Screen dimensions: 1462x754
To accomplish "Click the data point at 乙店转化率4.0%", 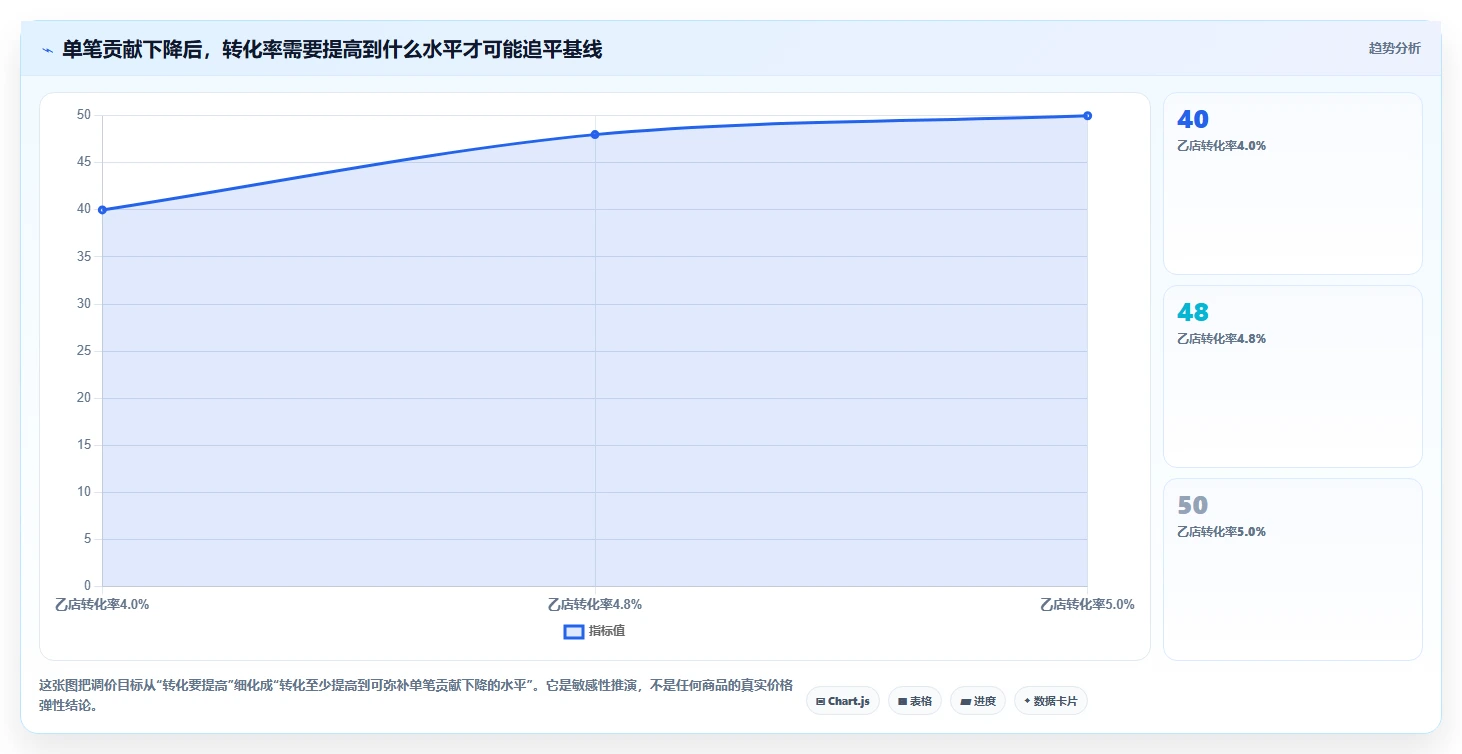I will click(x=102, y=210).
